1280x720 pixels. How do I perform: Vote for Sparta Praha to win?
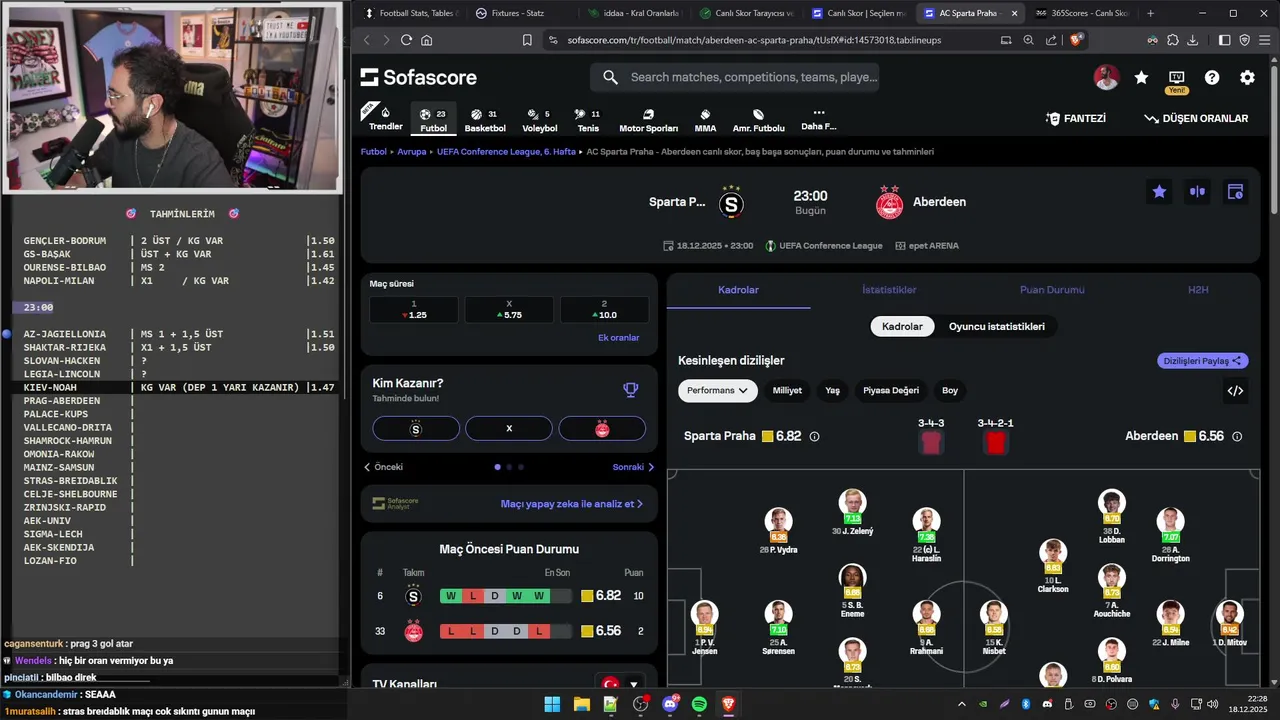[416, 429]
